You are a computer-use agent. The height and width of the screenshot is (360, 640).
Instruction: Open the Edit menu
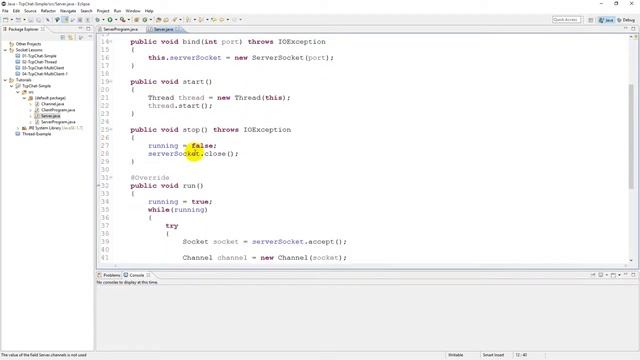16,11
